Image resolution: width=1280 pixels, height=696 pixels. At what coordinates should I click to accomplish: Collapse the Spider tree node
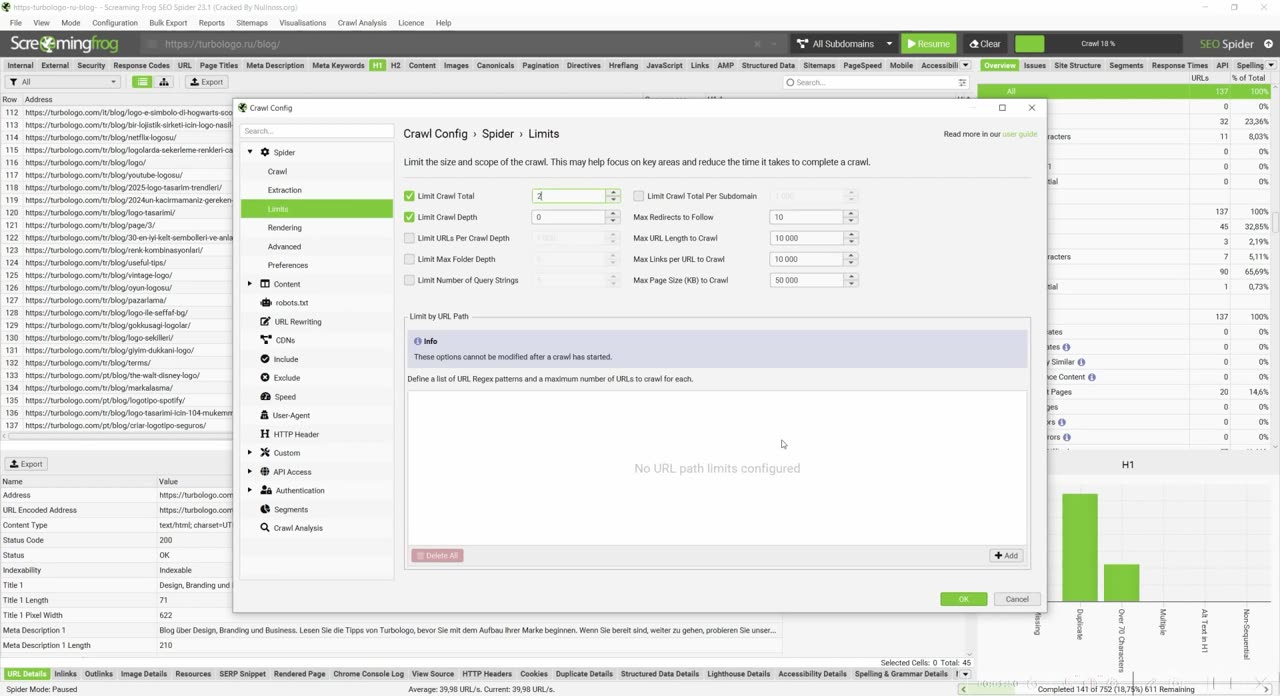coord(250,152)
